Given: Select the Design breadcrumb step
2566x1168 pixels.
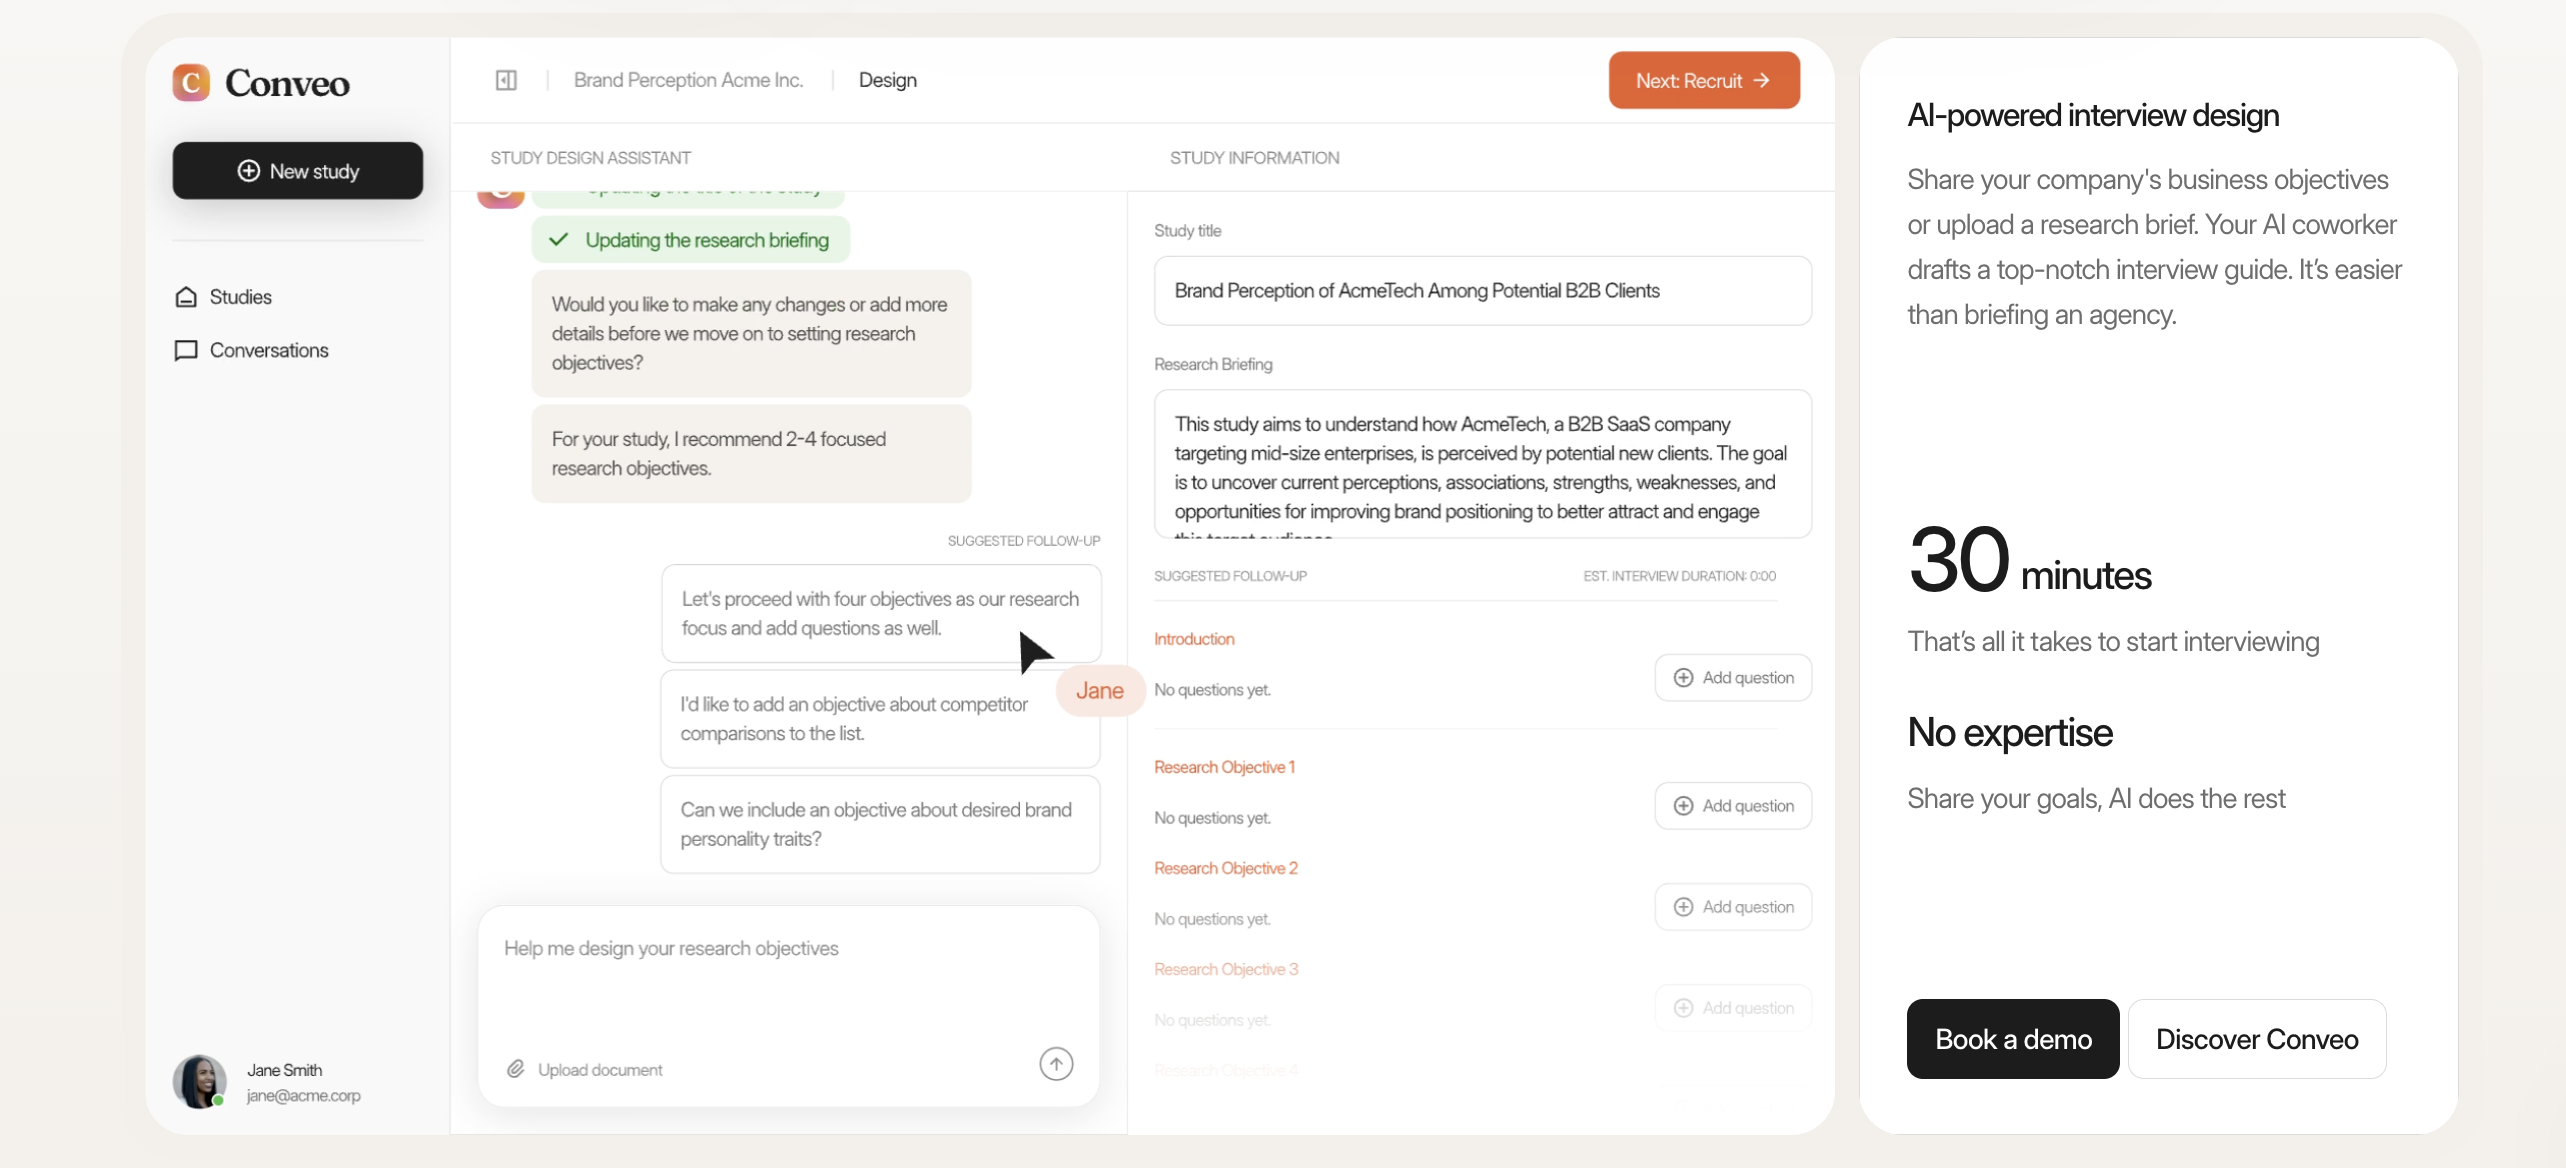Looking at the screenshot, I should (x=887, y=80).
